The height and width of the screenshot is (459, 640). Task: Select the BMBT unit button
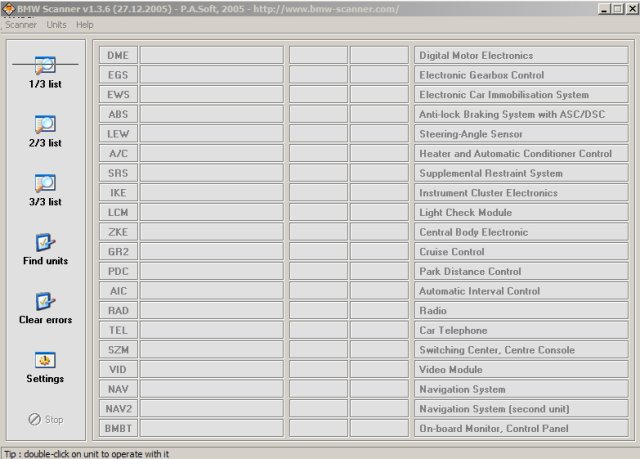118,428
